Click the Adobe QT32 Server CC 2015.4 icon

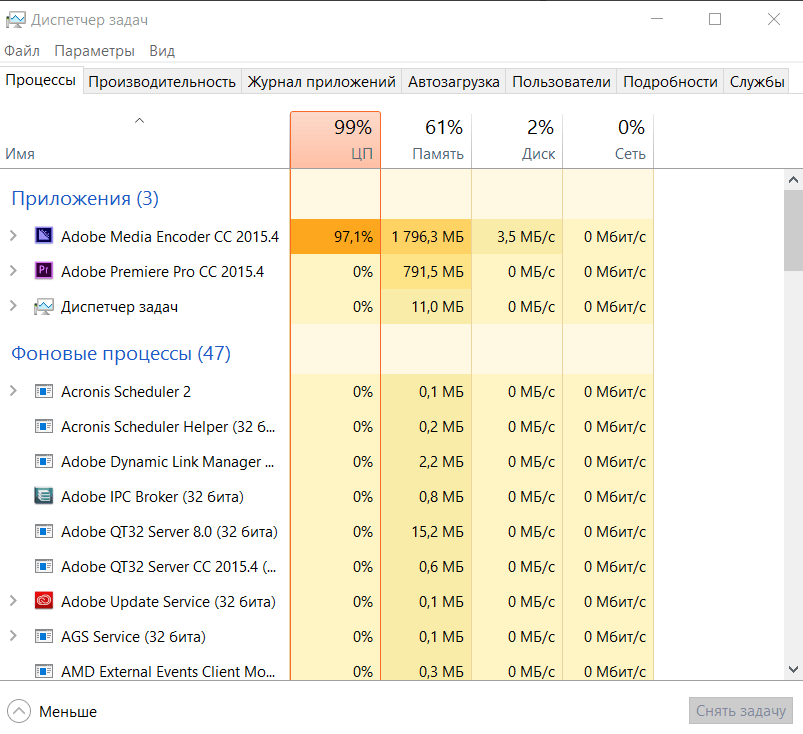click(x=44, y=567)
